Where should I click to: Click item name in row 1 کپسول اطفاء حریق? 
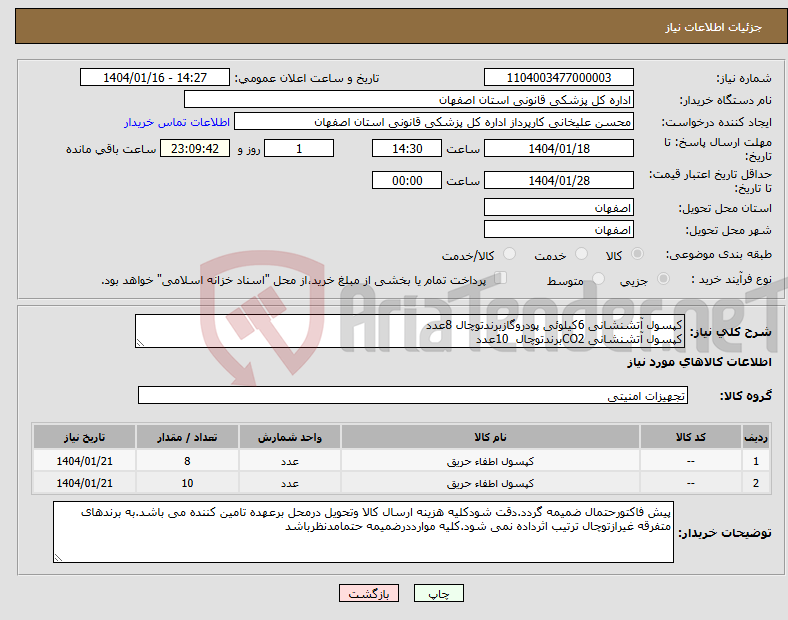[x=490, y=461]
